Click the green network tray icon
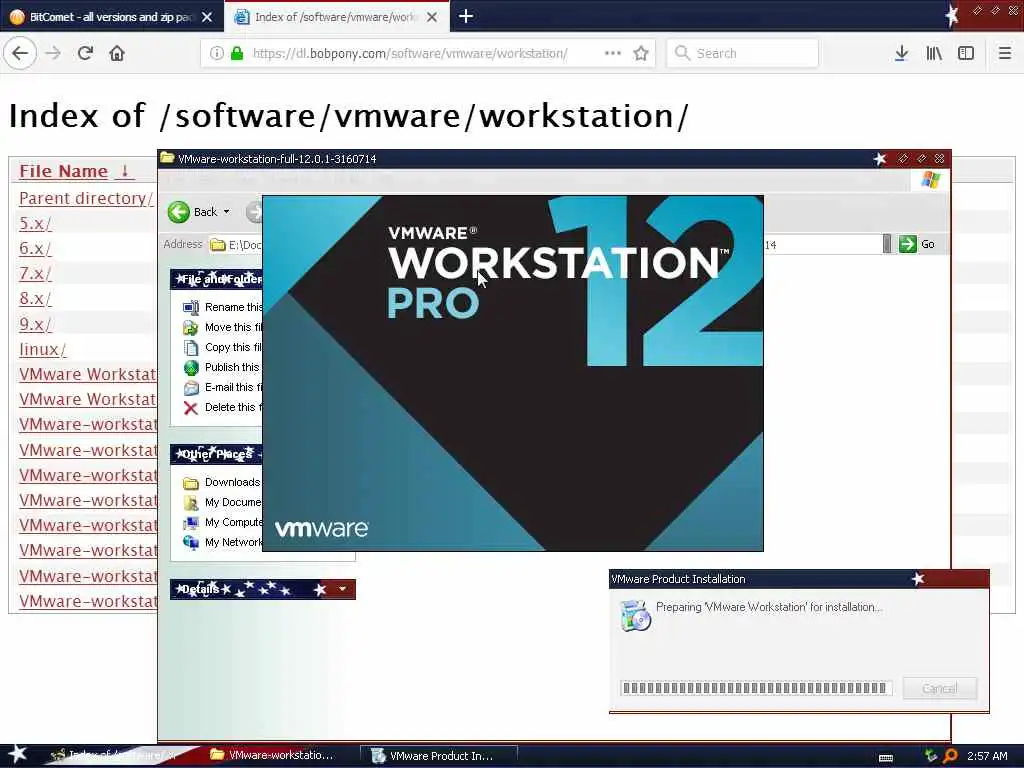Viewport: 1024px width, 768px height. 931,756
